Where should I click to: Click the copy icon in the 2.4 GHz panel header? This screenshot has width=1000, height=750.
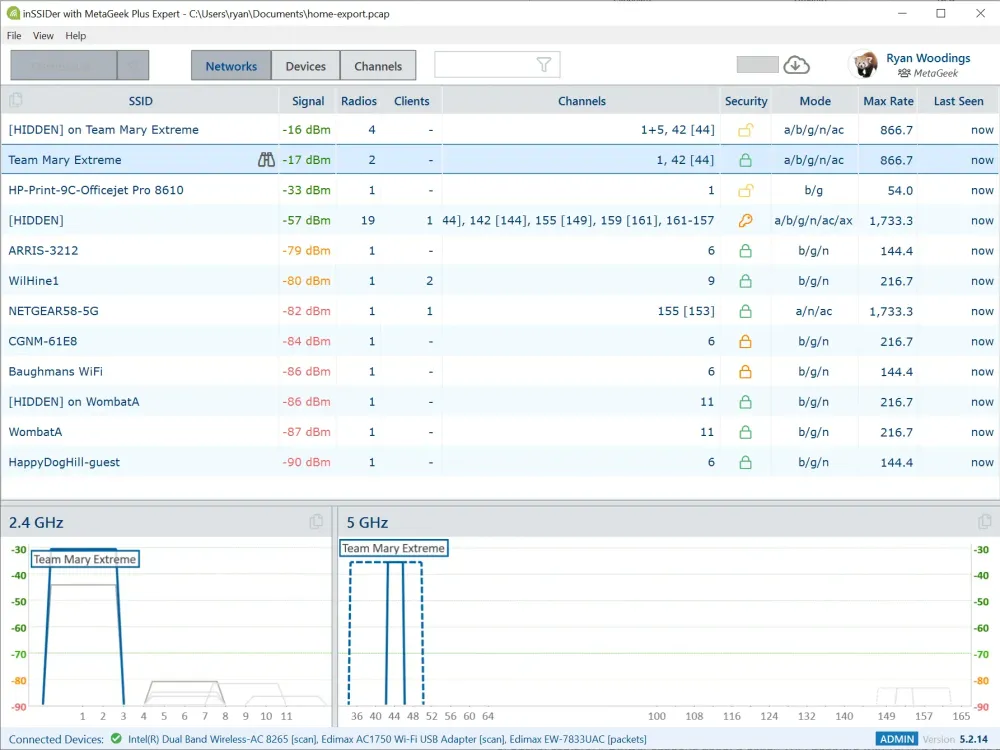point(317,521)
